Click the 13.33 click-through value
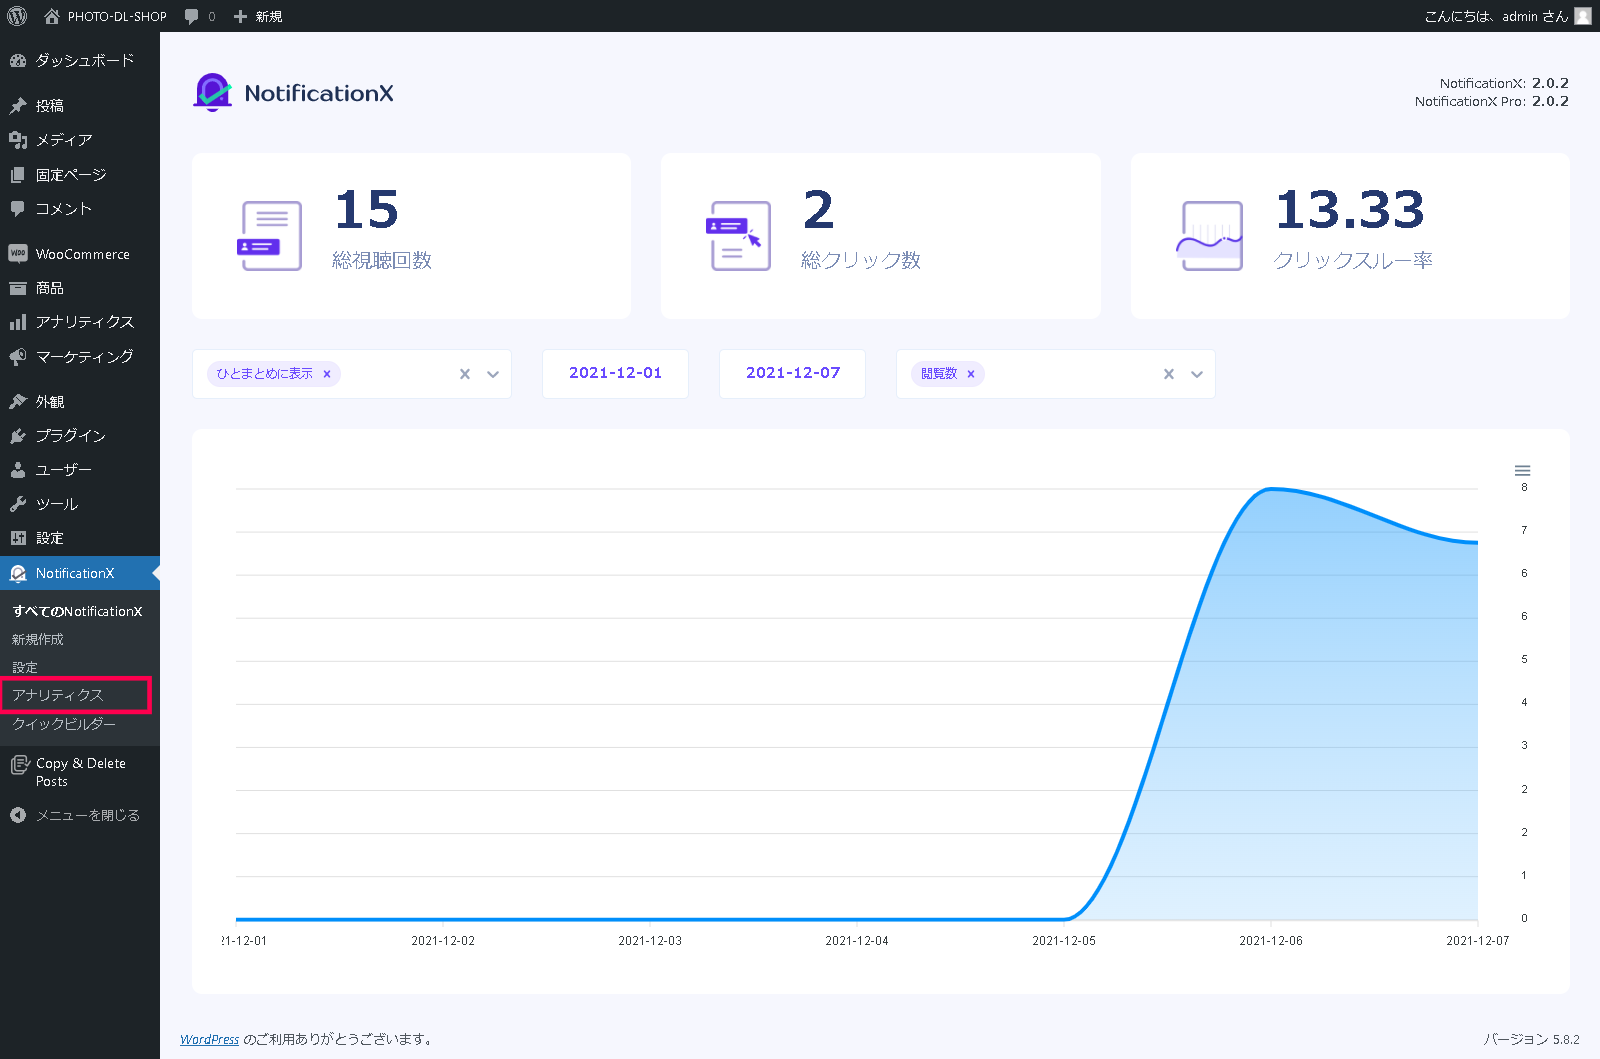The image size is (1600, 1059). [1349, 210]
